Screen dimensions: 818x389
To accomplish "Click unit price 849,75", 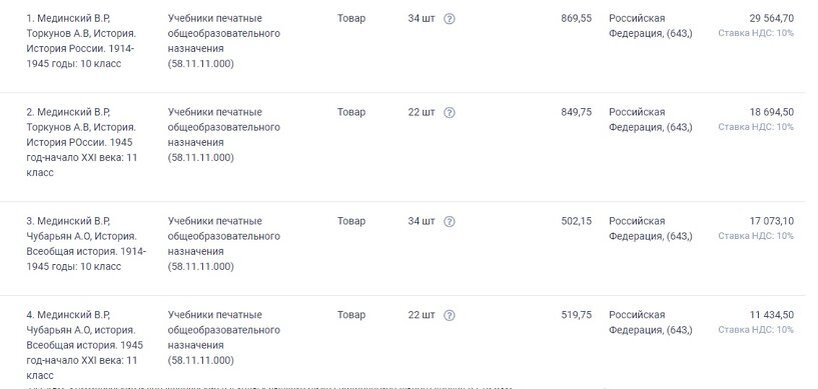I will click(576, 113).
